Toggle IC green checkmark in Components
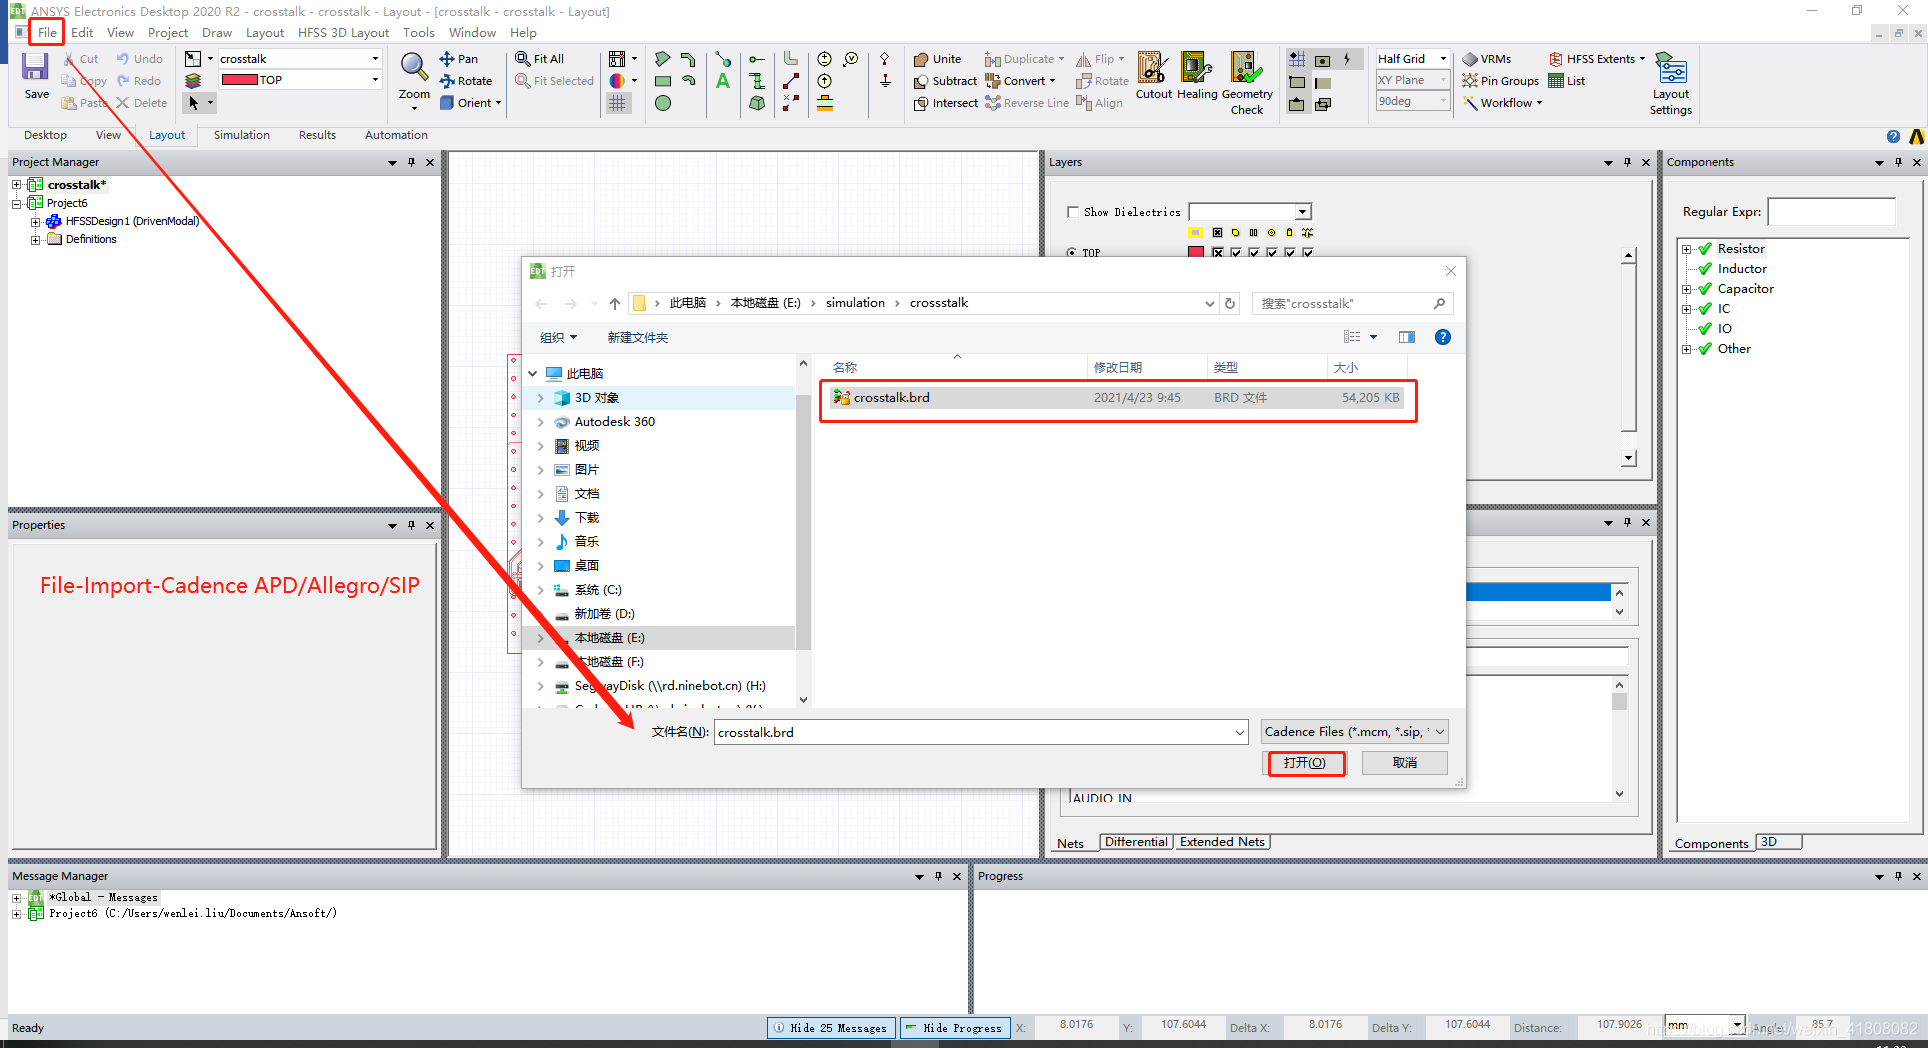The width and height of the screenshot is (1928, 1048). 1705,309
